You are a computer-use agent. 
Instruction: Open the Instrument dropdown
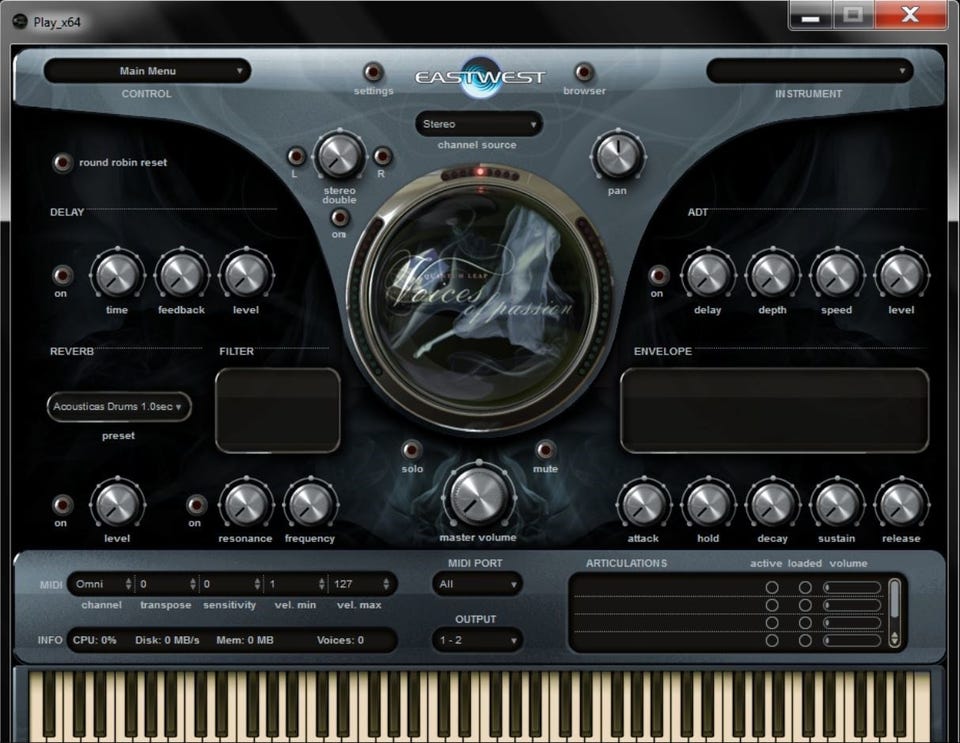pyautogui.click(x=809, y=71)
